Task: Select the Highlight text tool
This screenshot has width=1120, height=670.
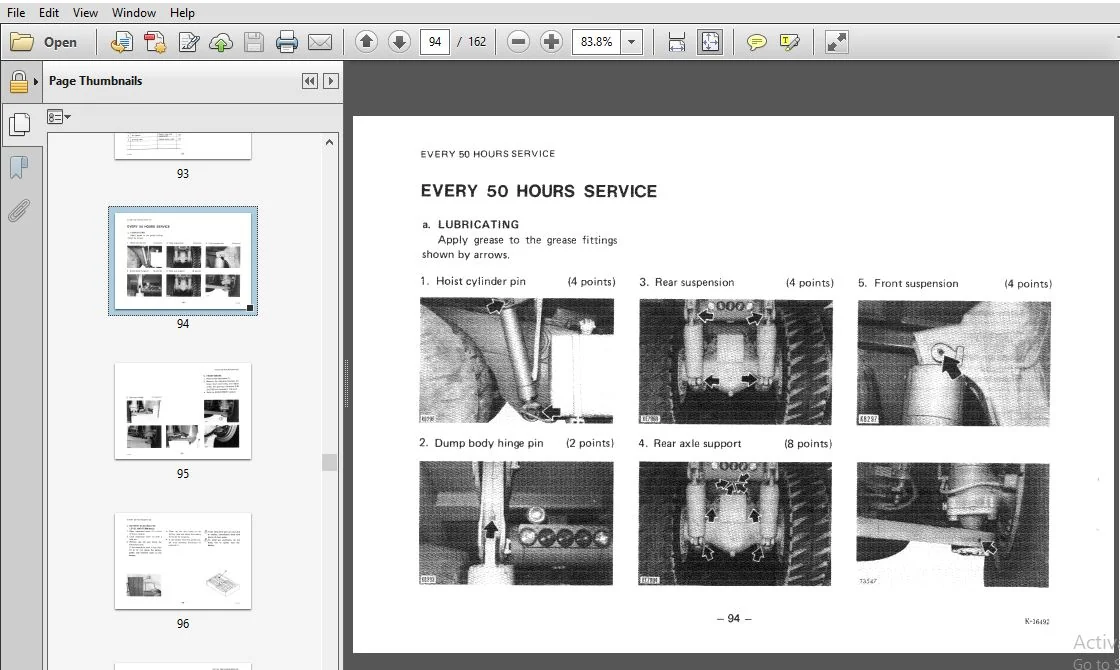Action: pyautogui.click(x=789, y=42)
